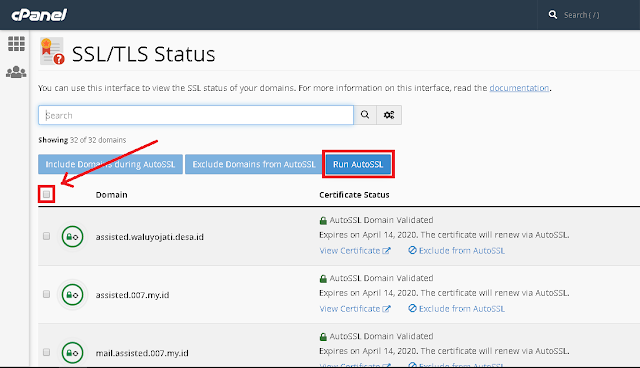Open the documentation link
640x368 pixels.
point(519,88)
